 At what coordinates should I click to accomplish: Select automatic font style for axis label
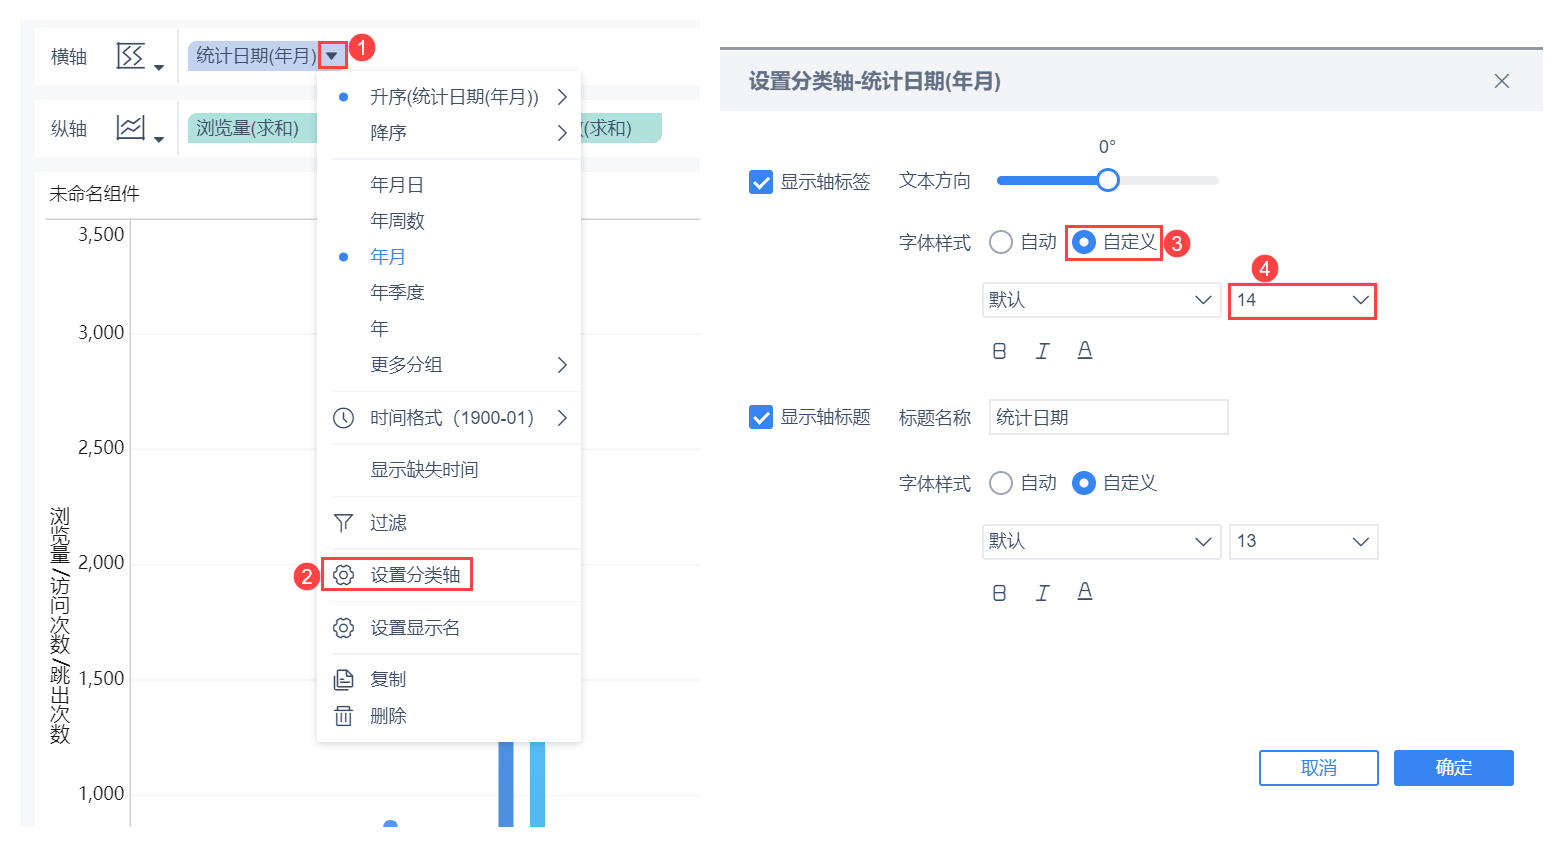[x=1001, y=242]
